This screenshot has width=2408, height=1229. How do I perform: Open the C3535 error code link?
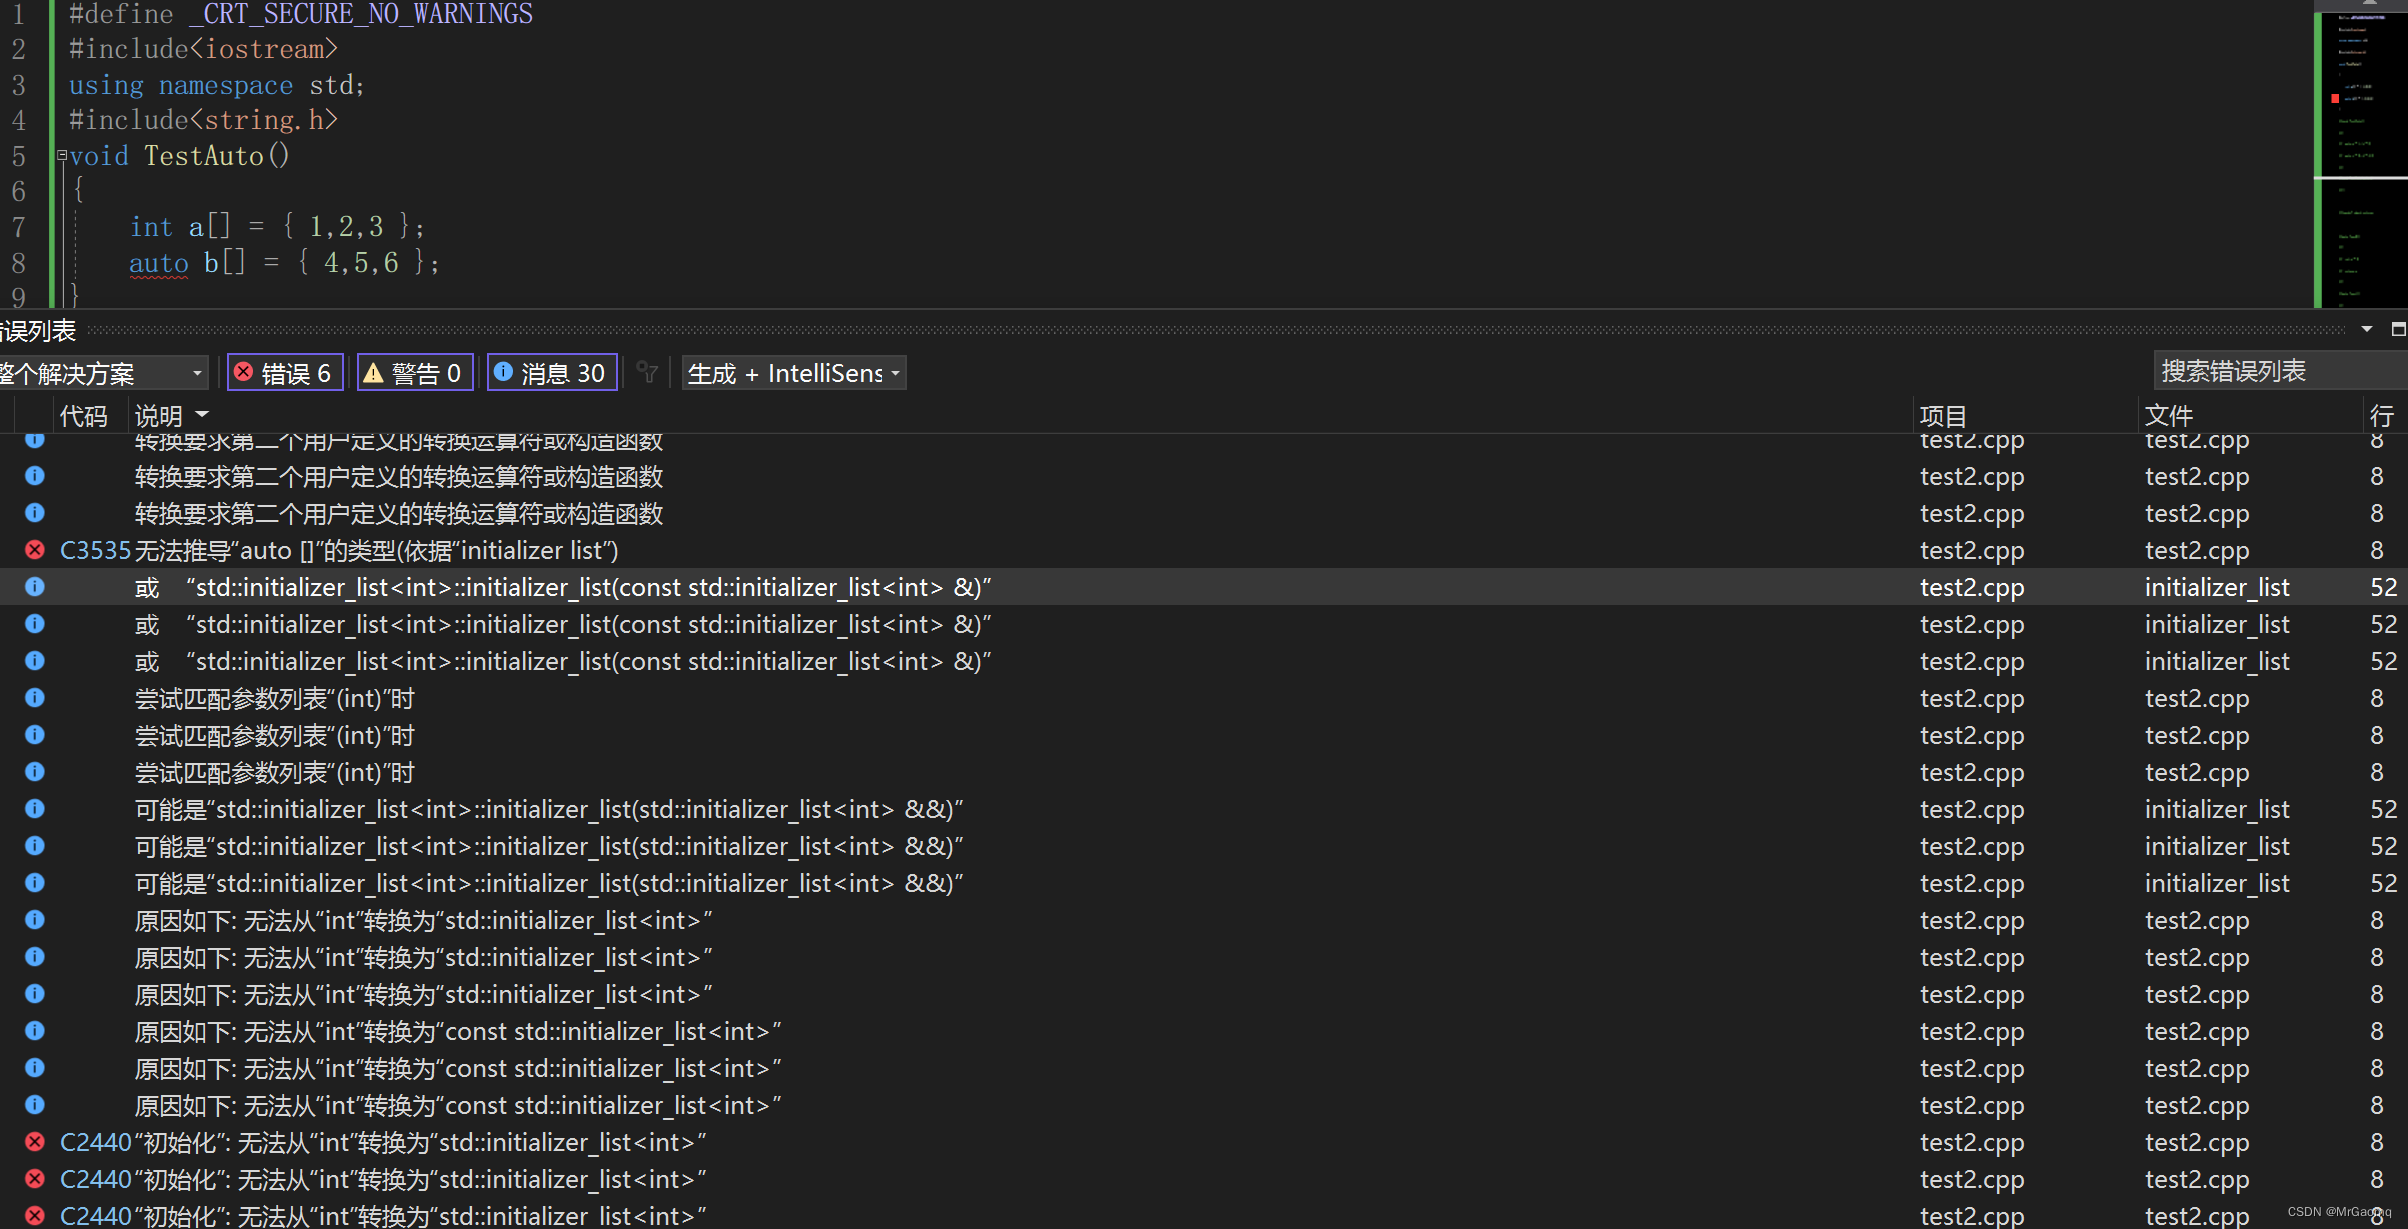coord(95,550)
